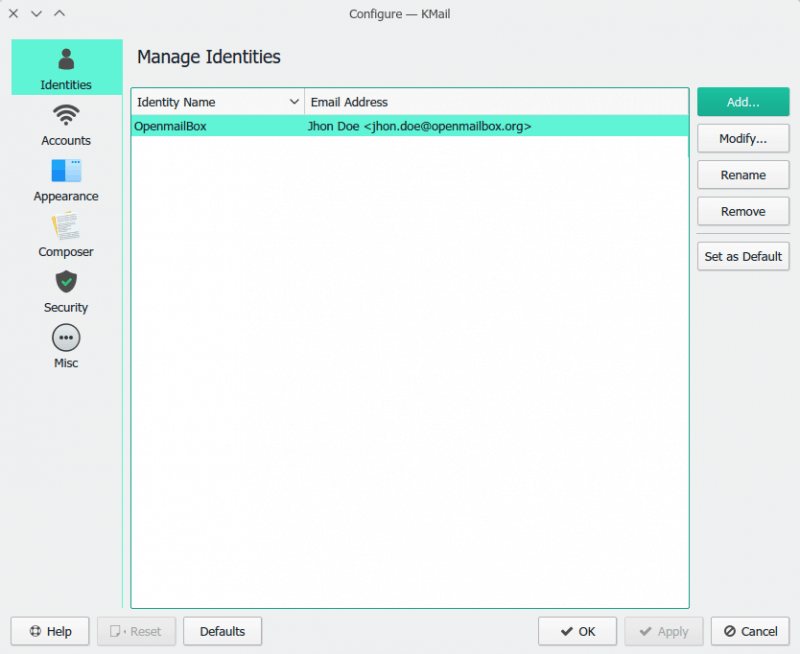
Task: Open the Identities page in sidebar
Action: [65, 68]
